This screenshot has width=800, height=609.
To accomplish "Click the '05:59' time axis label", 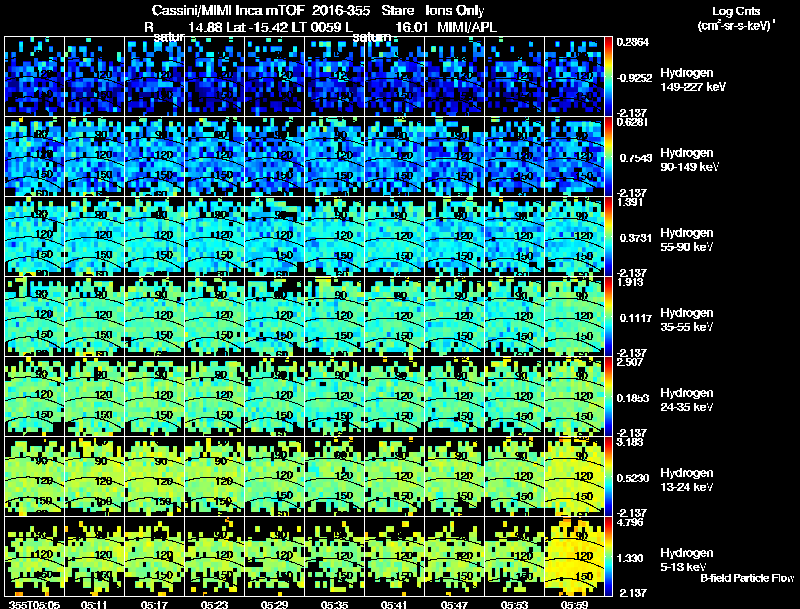I will point(573,604).
